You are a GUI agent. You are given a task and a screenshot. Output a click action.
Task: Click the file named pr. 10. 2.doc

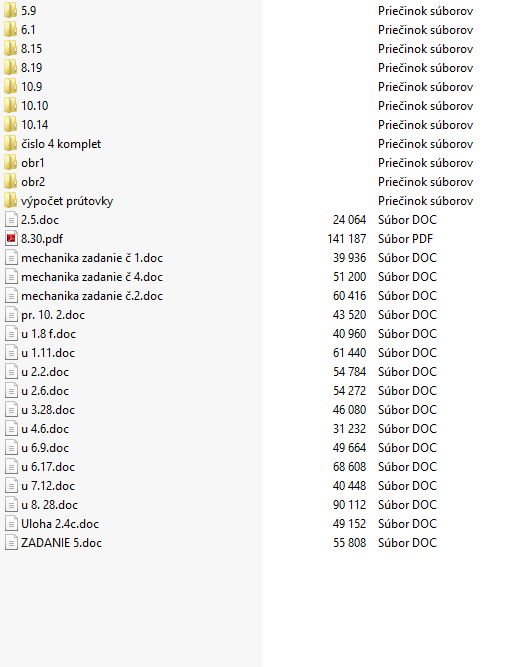(x=53, y=315)
